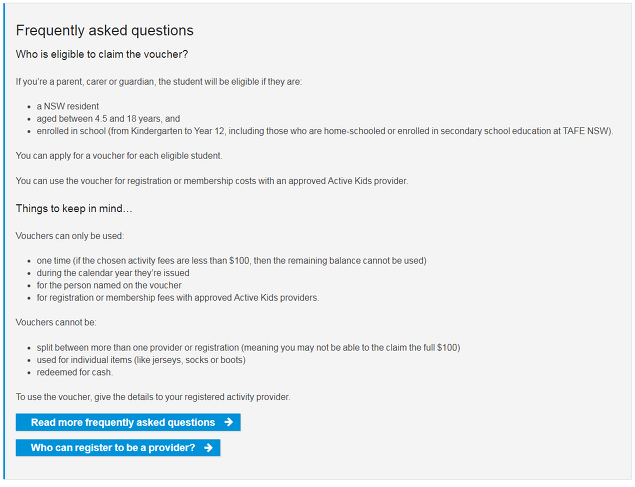Click 'You can apply for a voucher' sentence
Image resolution: width=635 pixels, height=487 pixels.
[x=119, y=156]
